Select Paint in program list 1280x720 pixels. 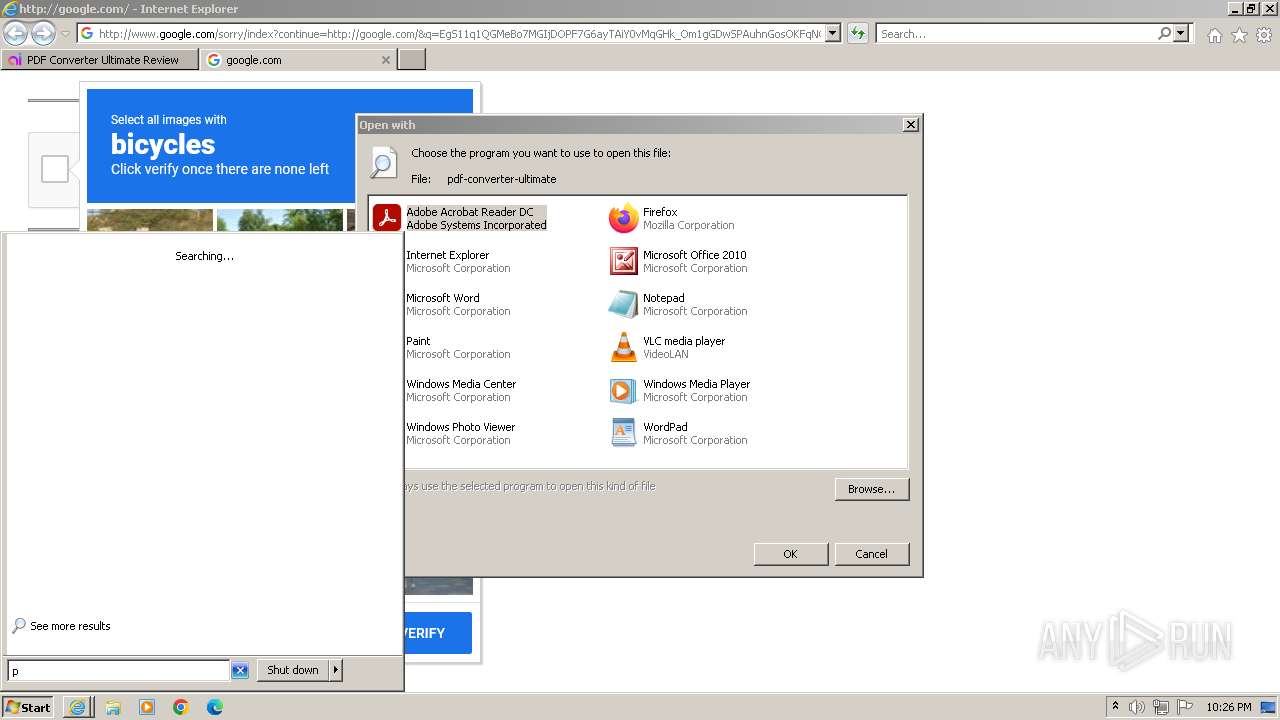458,347
